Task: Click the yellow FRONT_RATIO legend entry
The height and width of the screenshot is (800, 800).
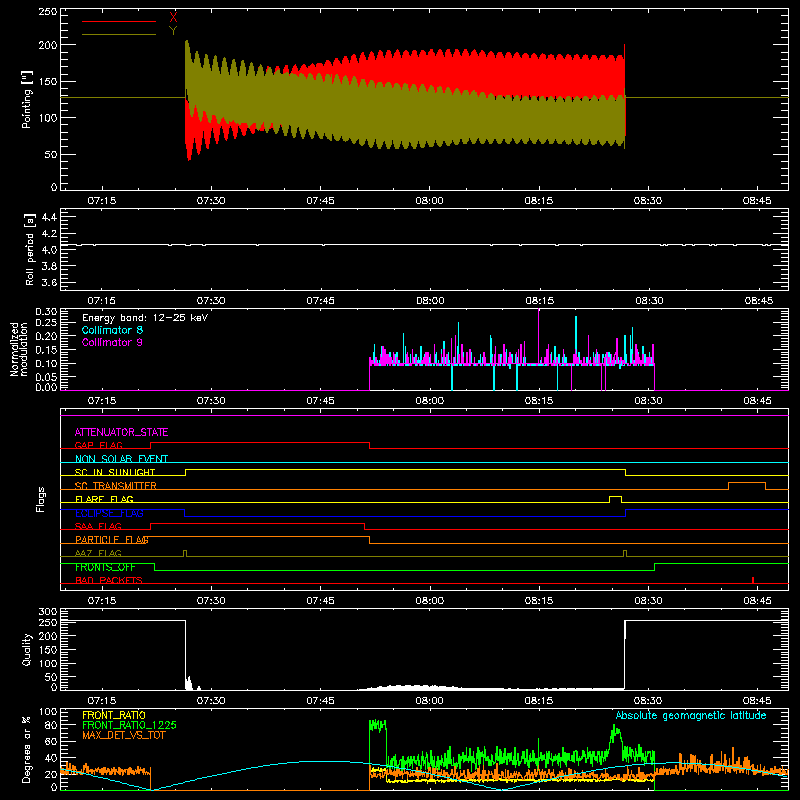Action: [114, 715]
